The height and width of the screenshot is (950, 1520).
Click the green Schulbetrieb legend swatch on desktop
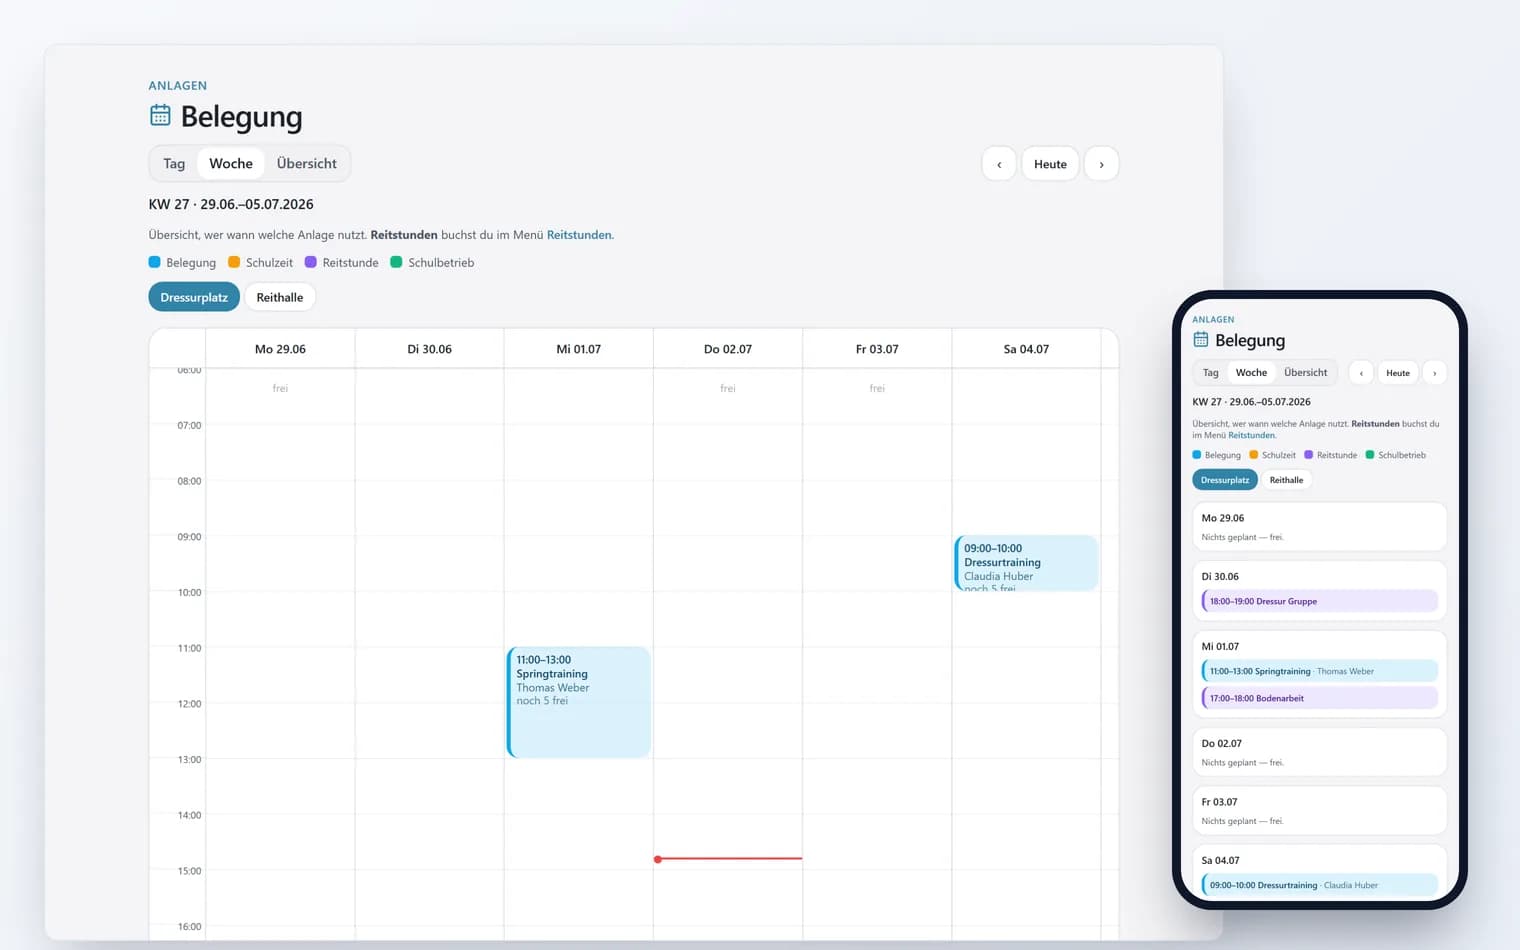396,262
